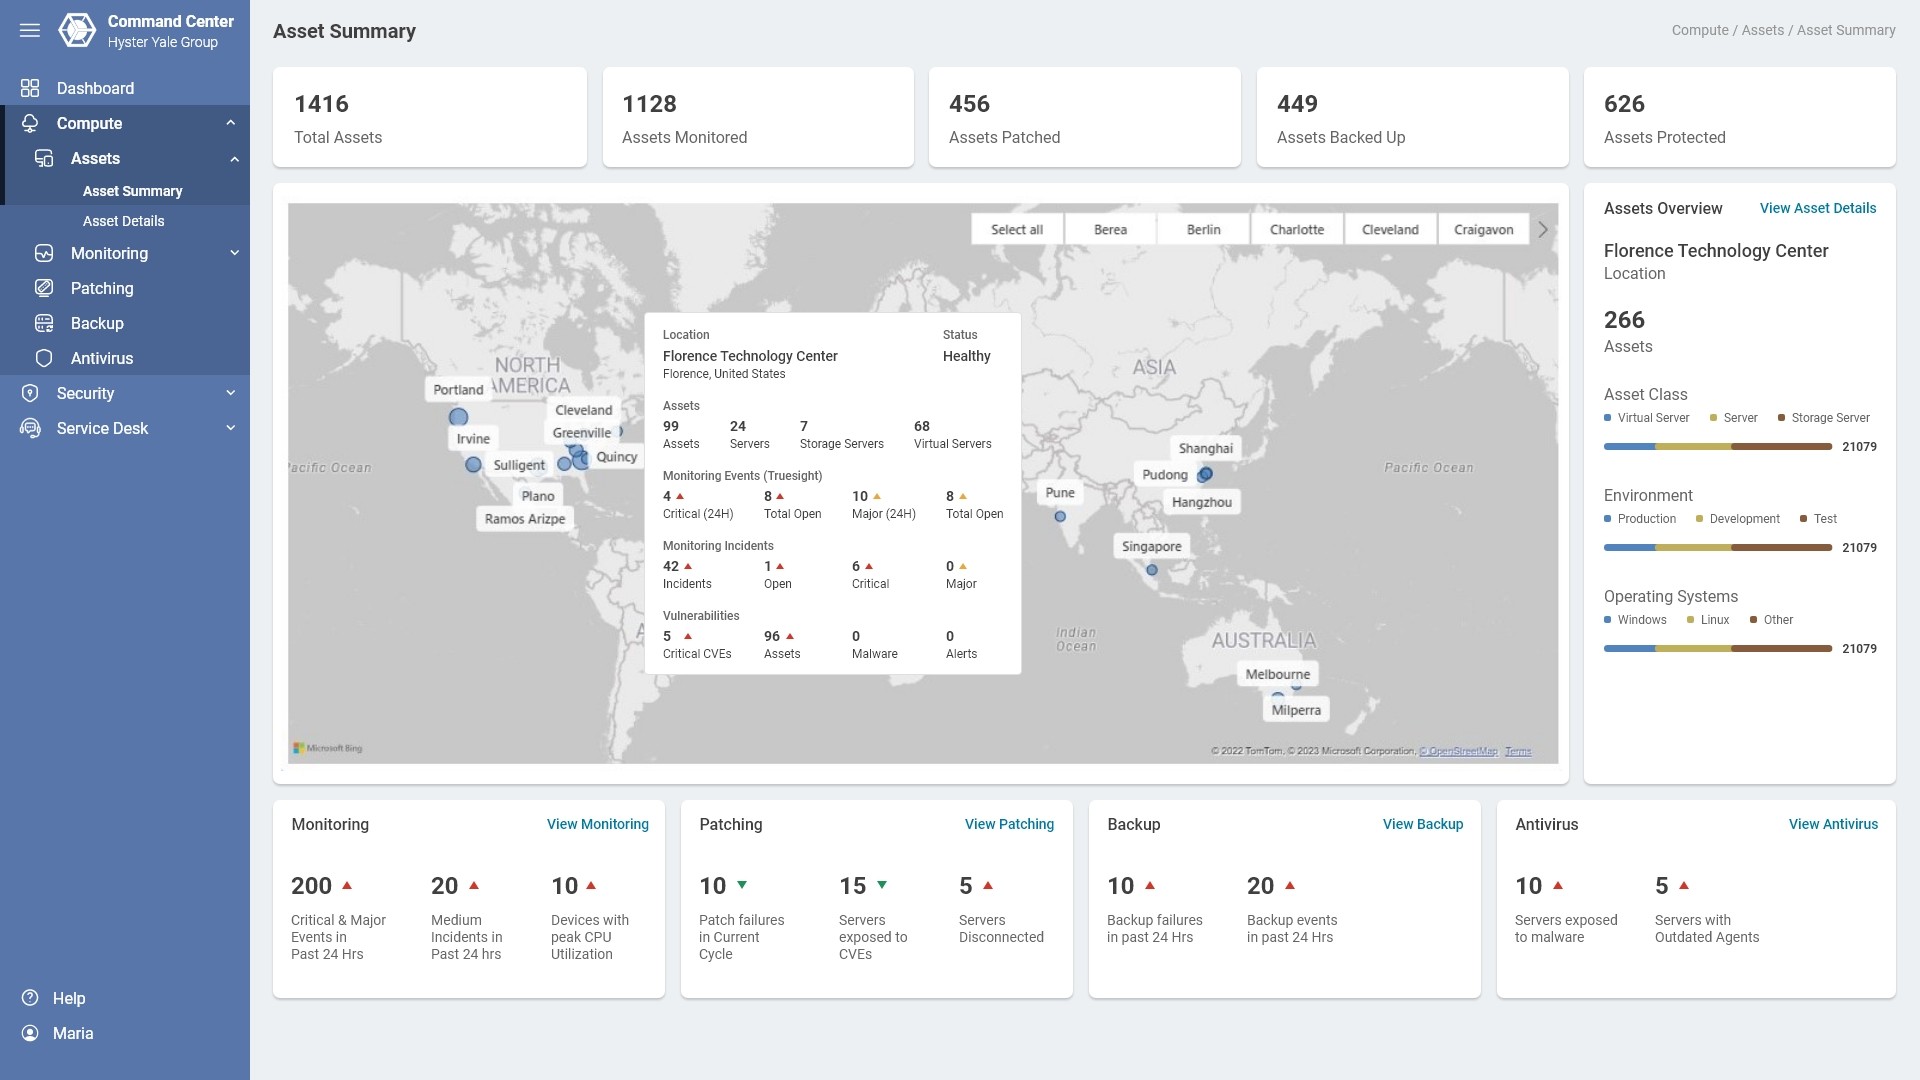Click the Backup sidebar icon

click(x=44, y=324)
